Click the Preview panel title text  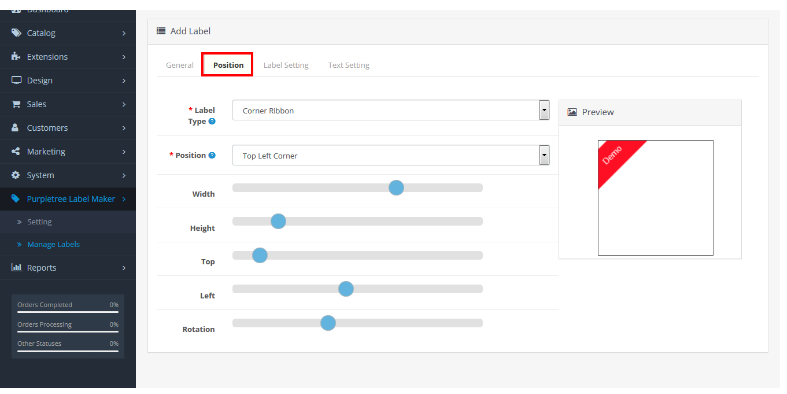[x=598, y=112]
